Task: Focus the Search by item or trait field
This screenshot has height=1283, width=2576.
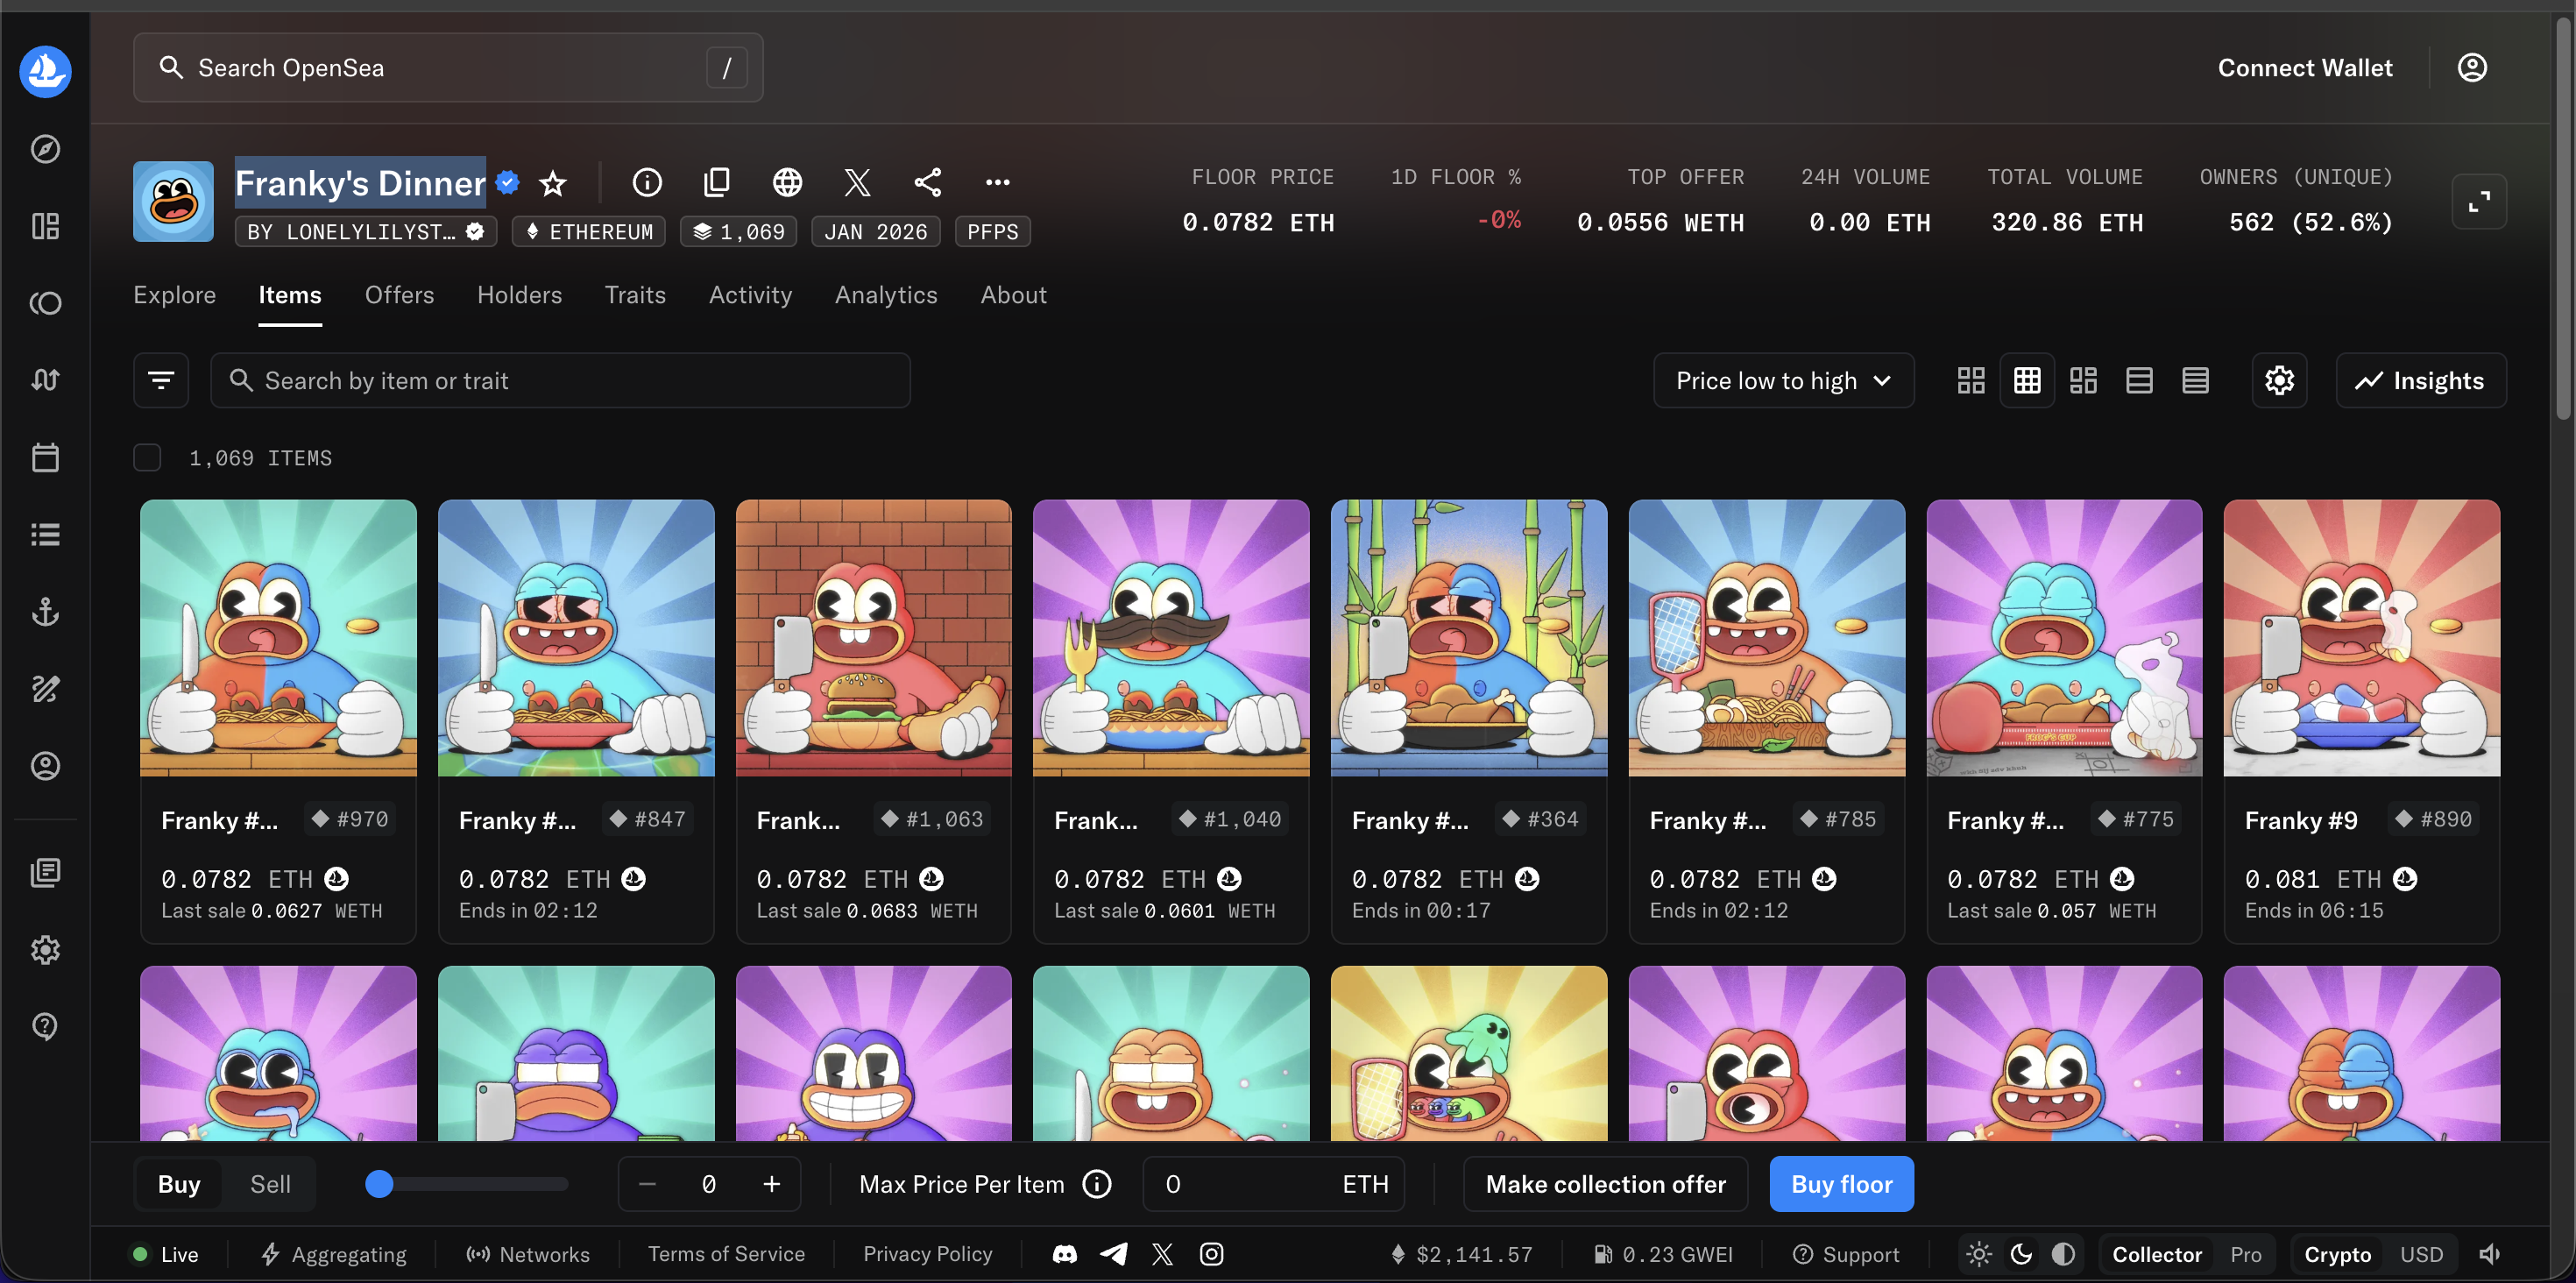Action: click(560, 380)
